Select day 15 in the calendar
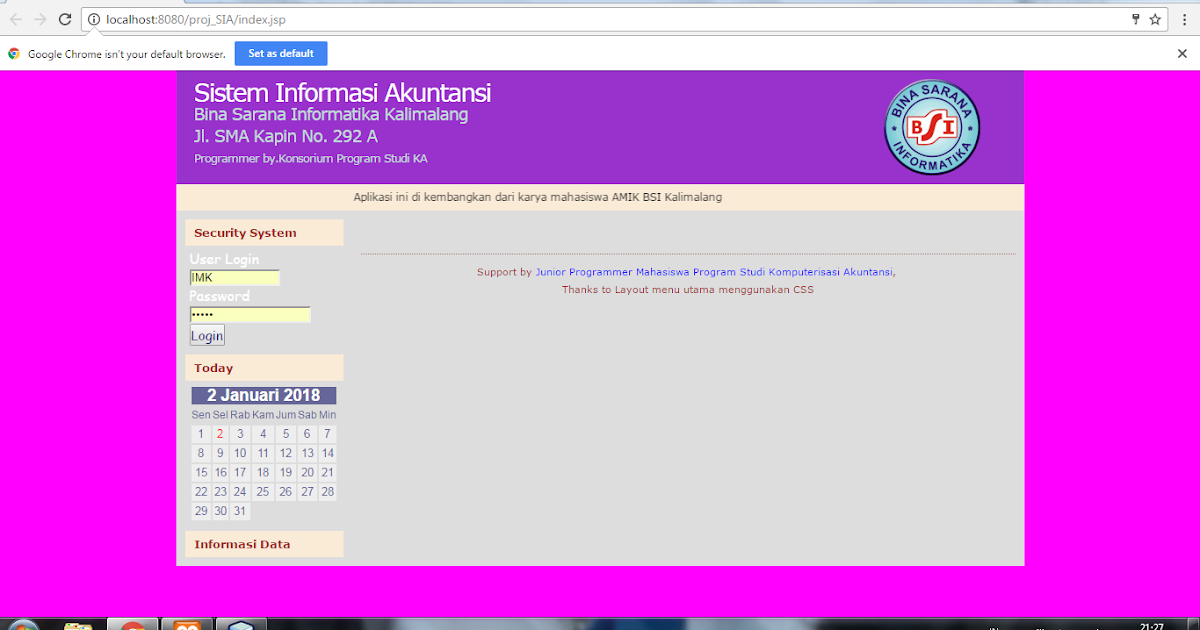Image resolution: width=1200 pixels, height=630 pixels. click(x=201, y=473)
